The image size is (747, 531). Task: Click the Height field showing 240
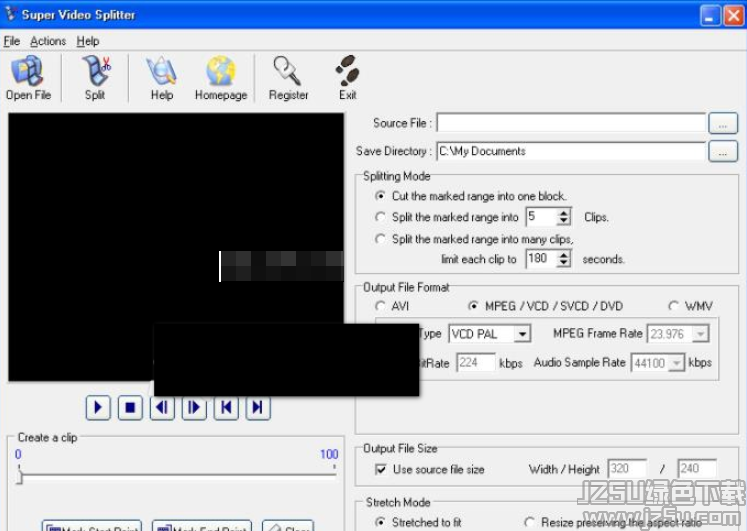697,469
